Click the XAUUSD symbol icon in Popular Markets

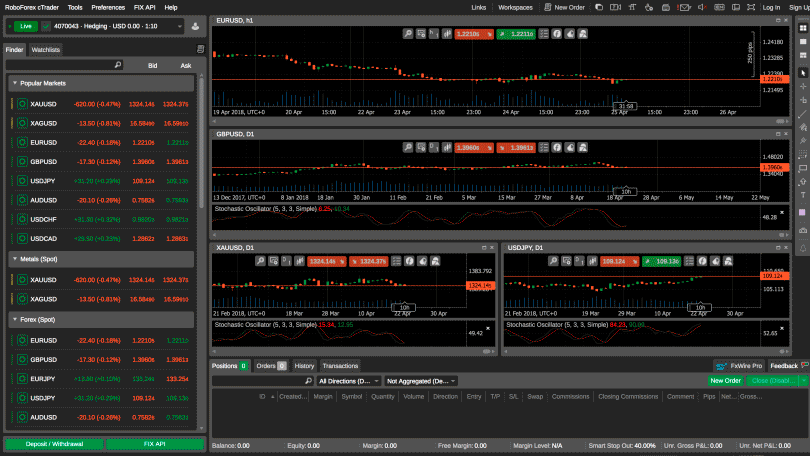point(20,104)
